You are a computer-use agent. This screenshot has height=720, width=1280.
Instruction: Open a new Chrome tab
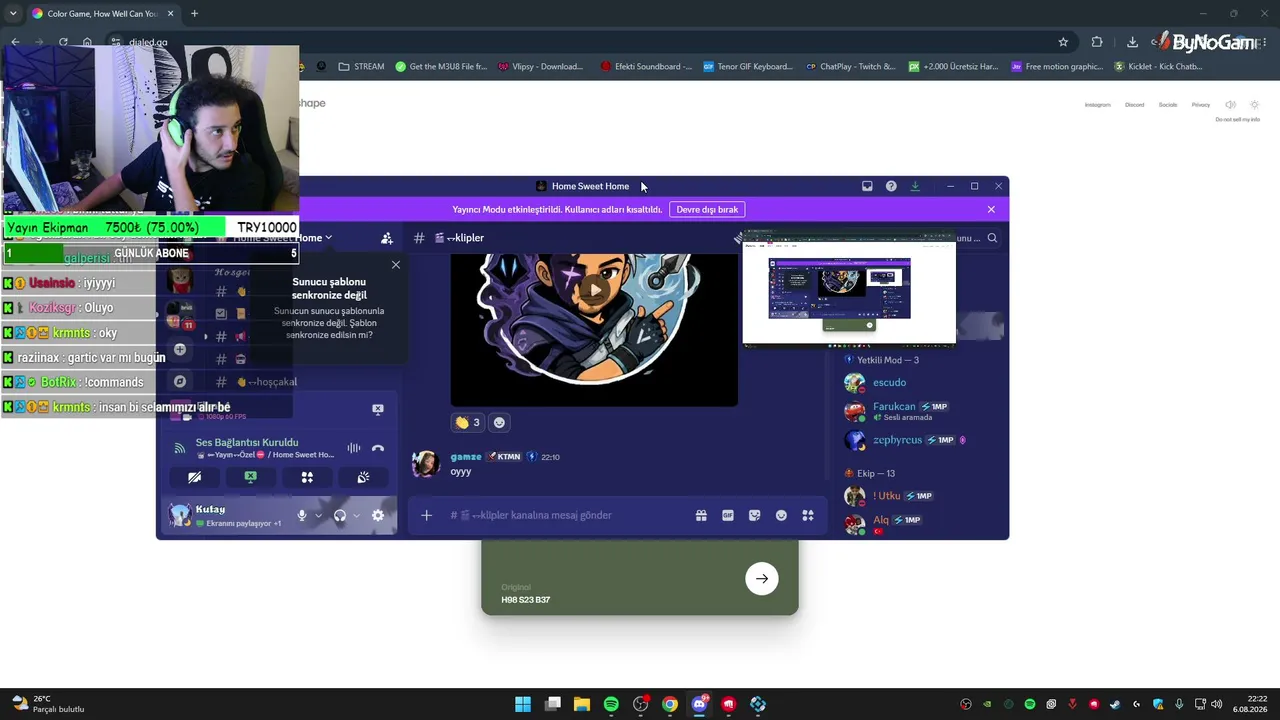[x=194, y=14]
